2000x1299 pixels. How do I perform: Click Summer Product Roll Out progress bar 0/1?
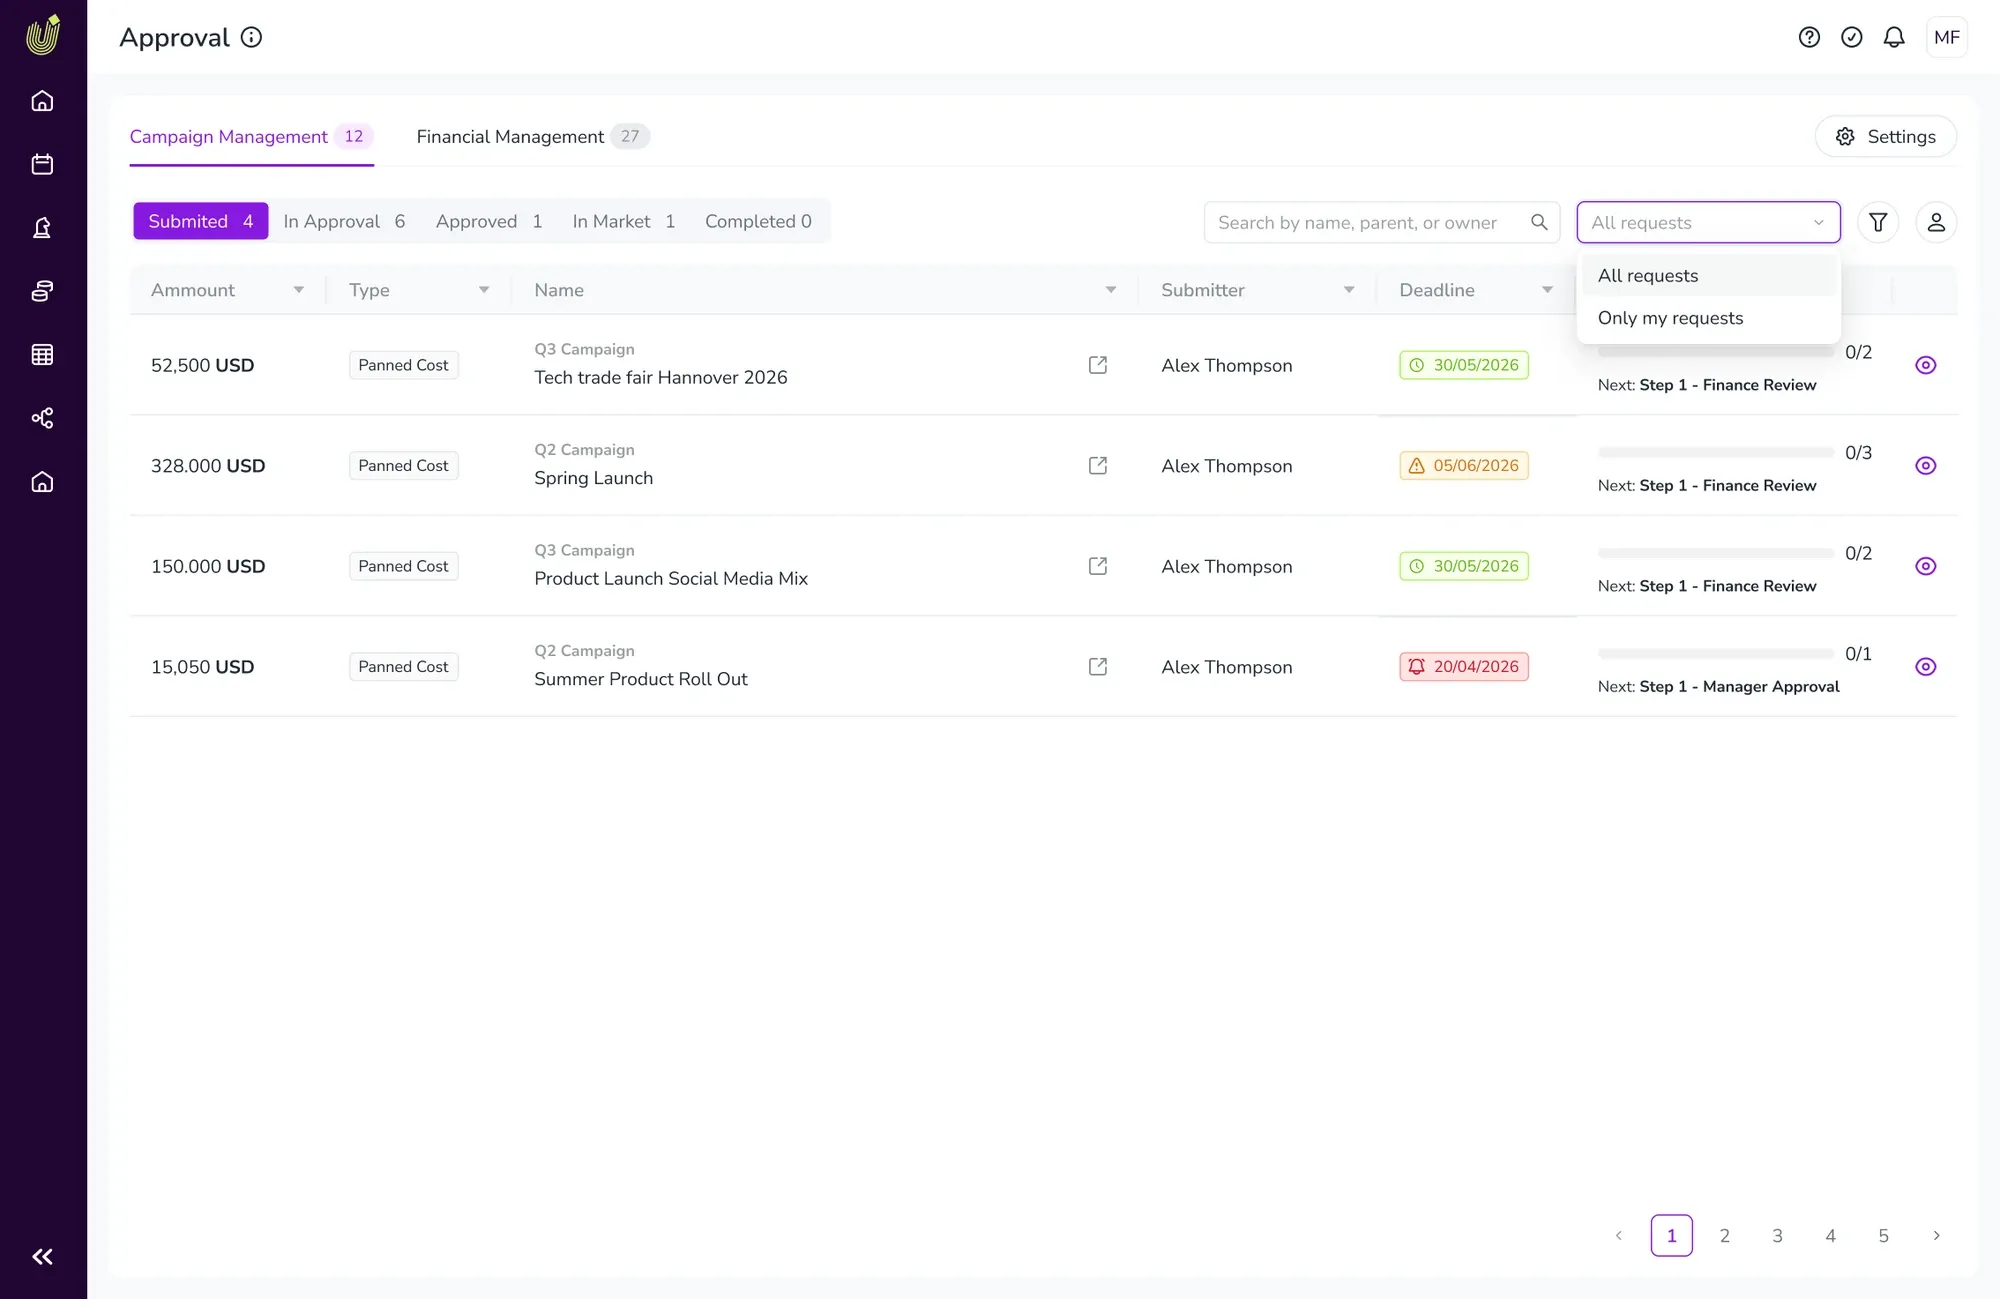(1716, 654)
